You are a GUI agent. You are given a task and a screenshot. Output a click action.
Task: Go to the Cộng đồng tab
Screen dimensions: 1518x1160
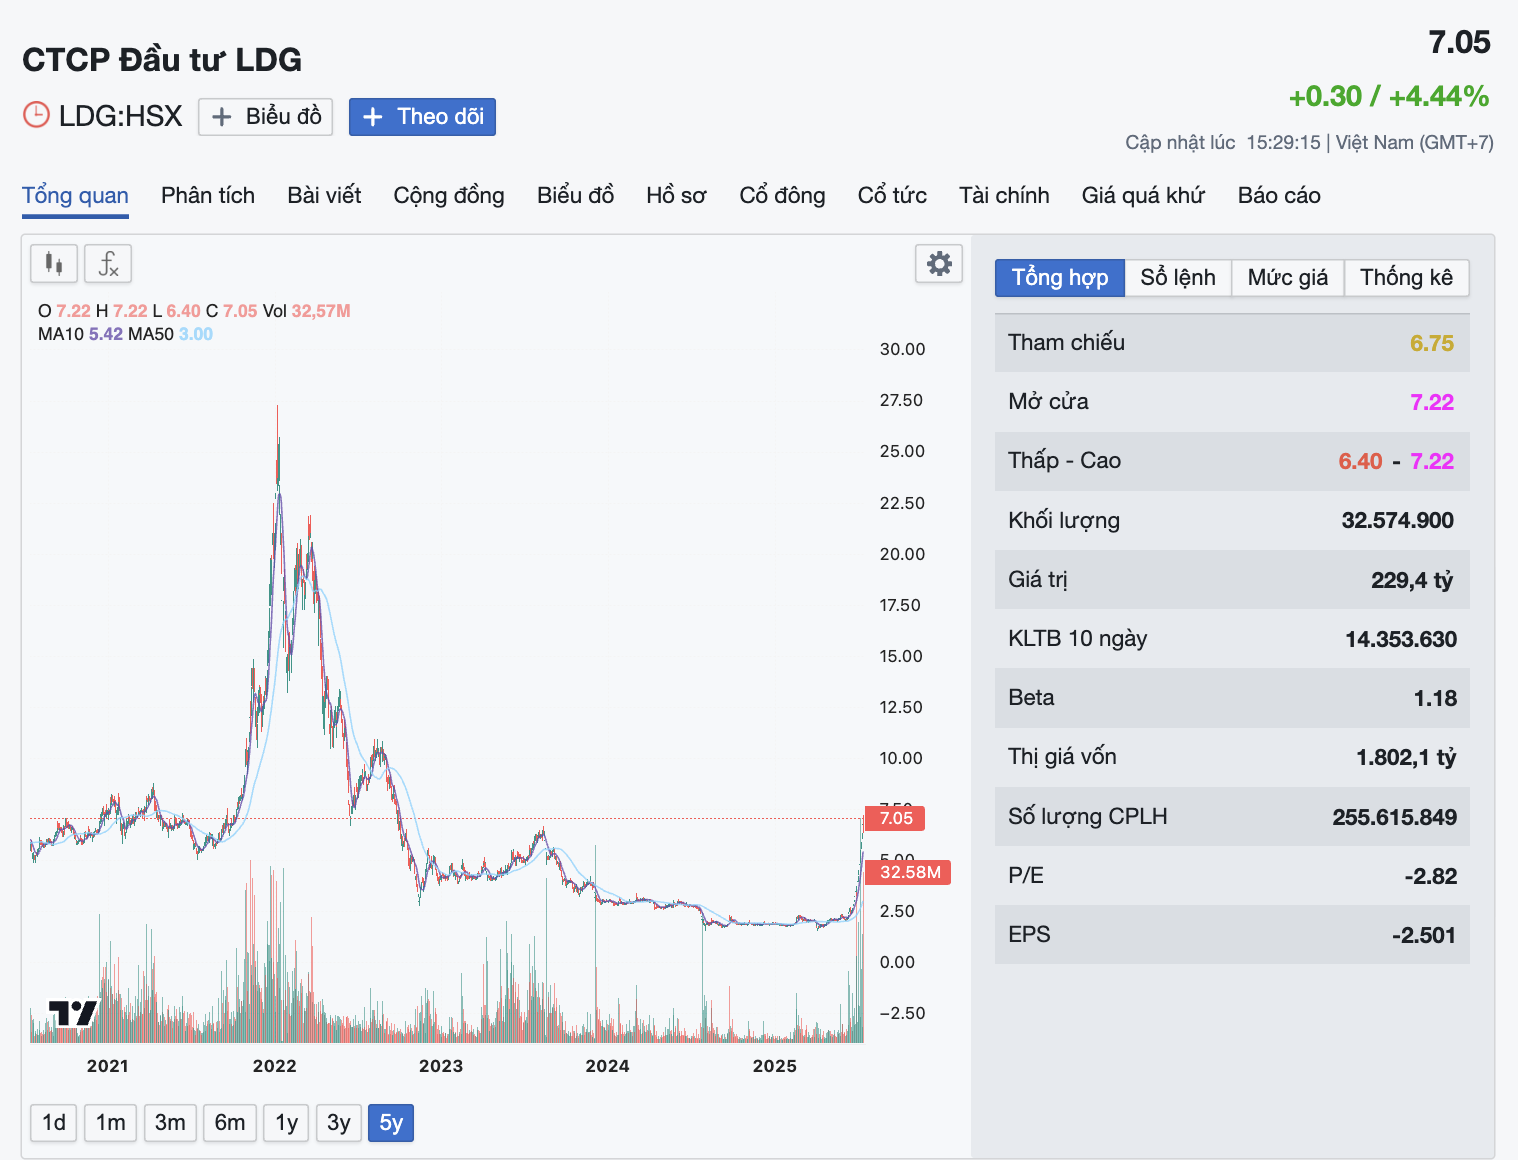point(449,195)
